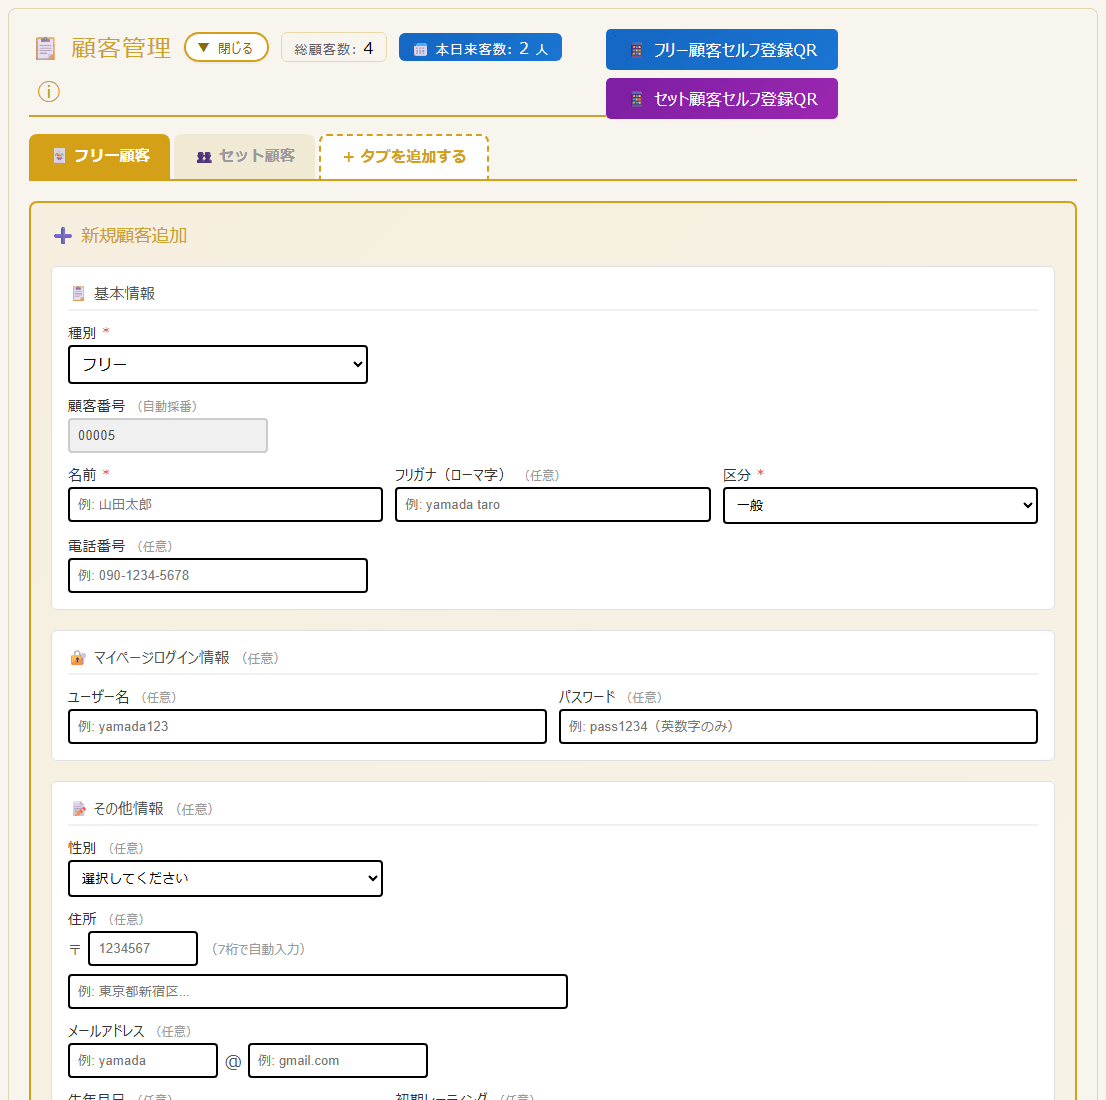Click the ユーザー名 input field
The height and width of the screenshot is (1100, 1106).
(x=307, y=727)
